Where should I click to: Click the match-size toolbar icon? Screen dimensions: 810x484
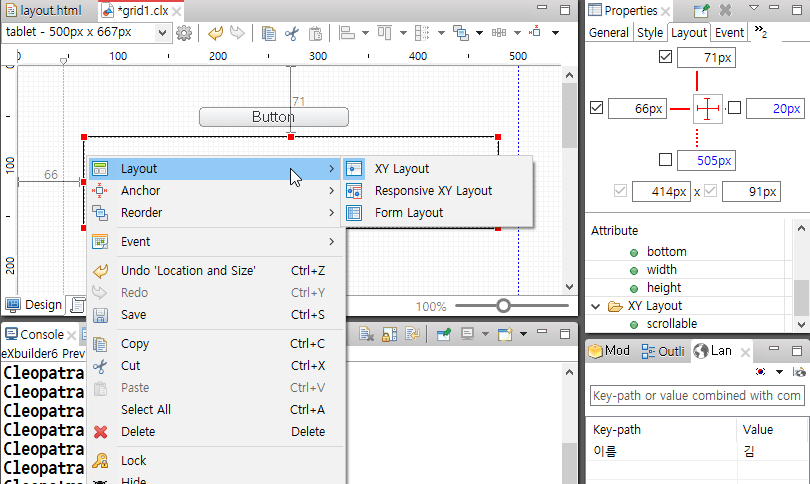click(384, 33)
